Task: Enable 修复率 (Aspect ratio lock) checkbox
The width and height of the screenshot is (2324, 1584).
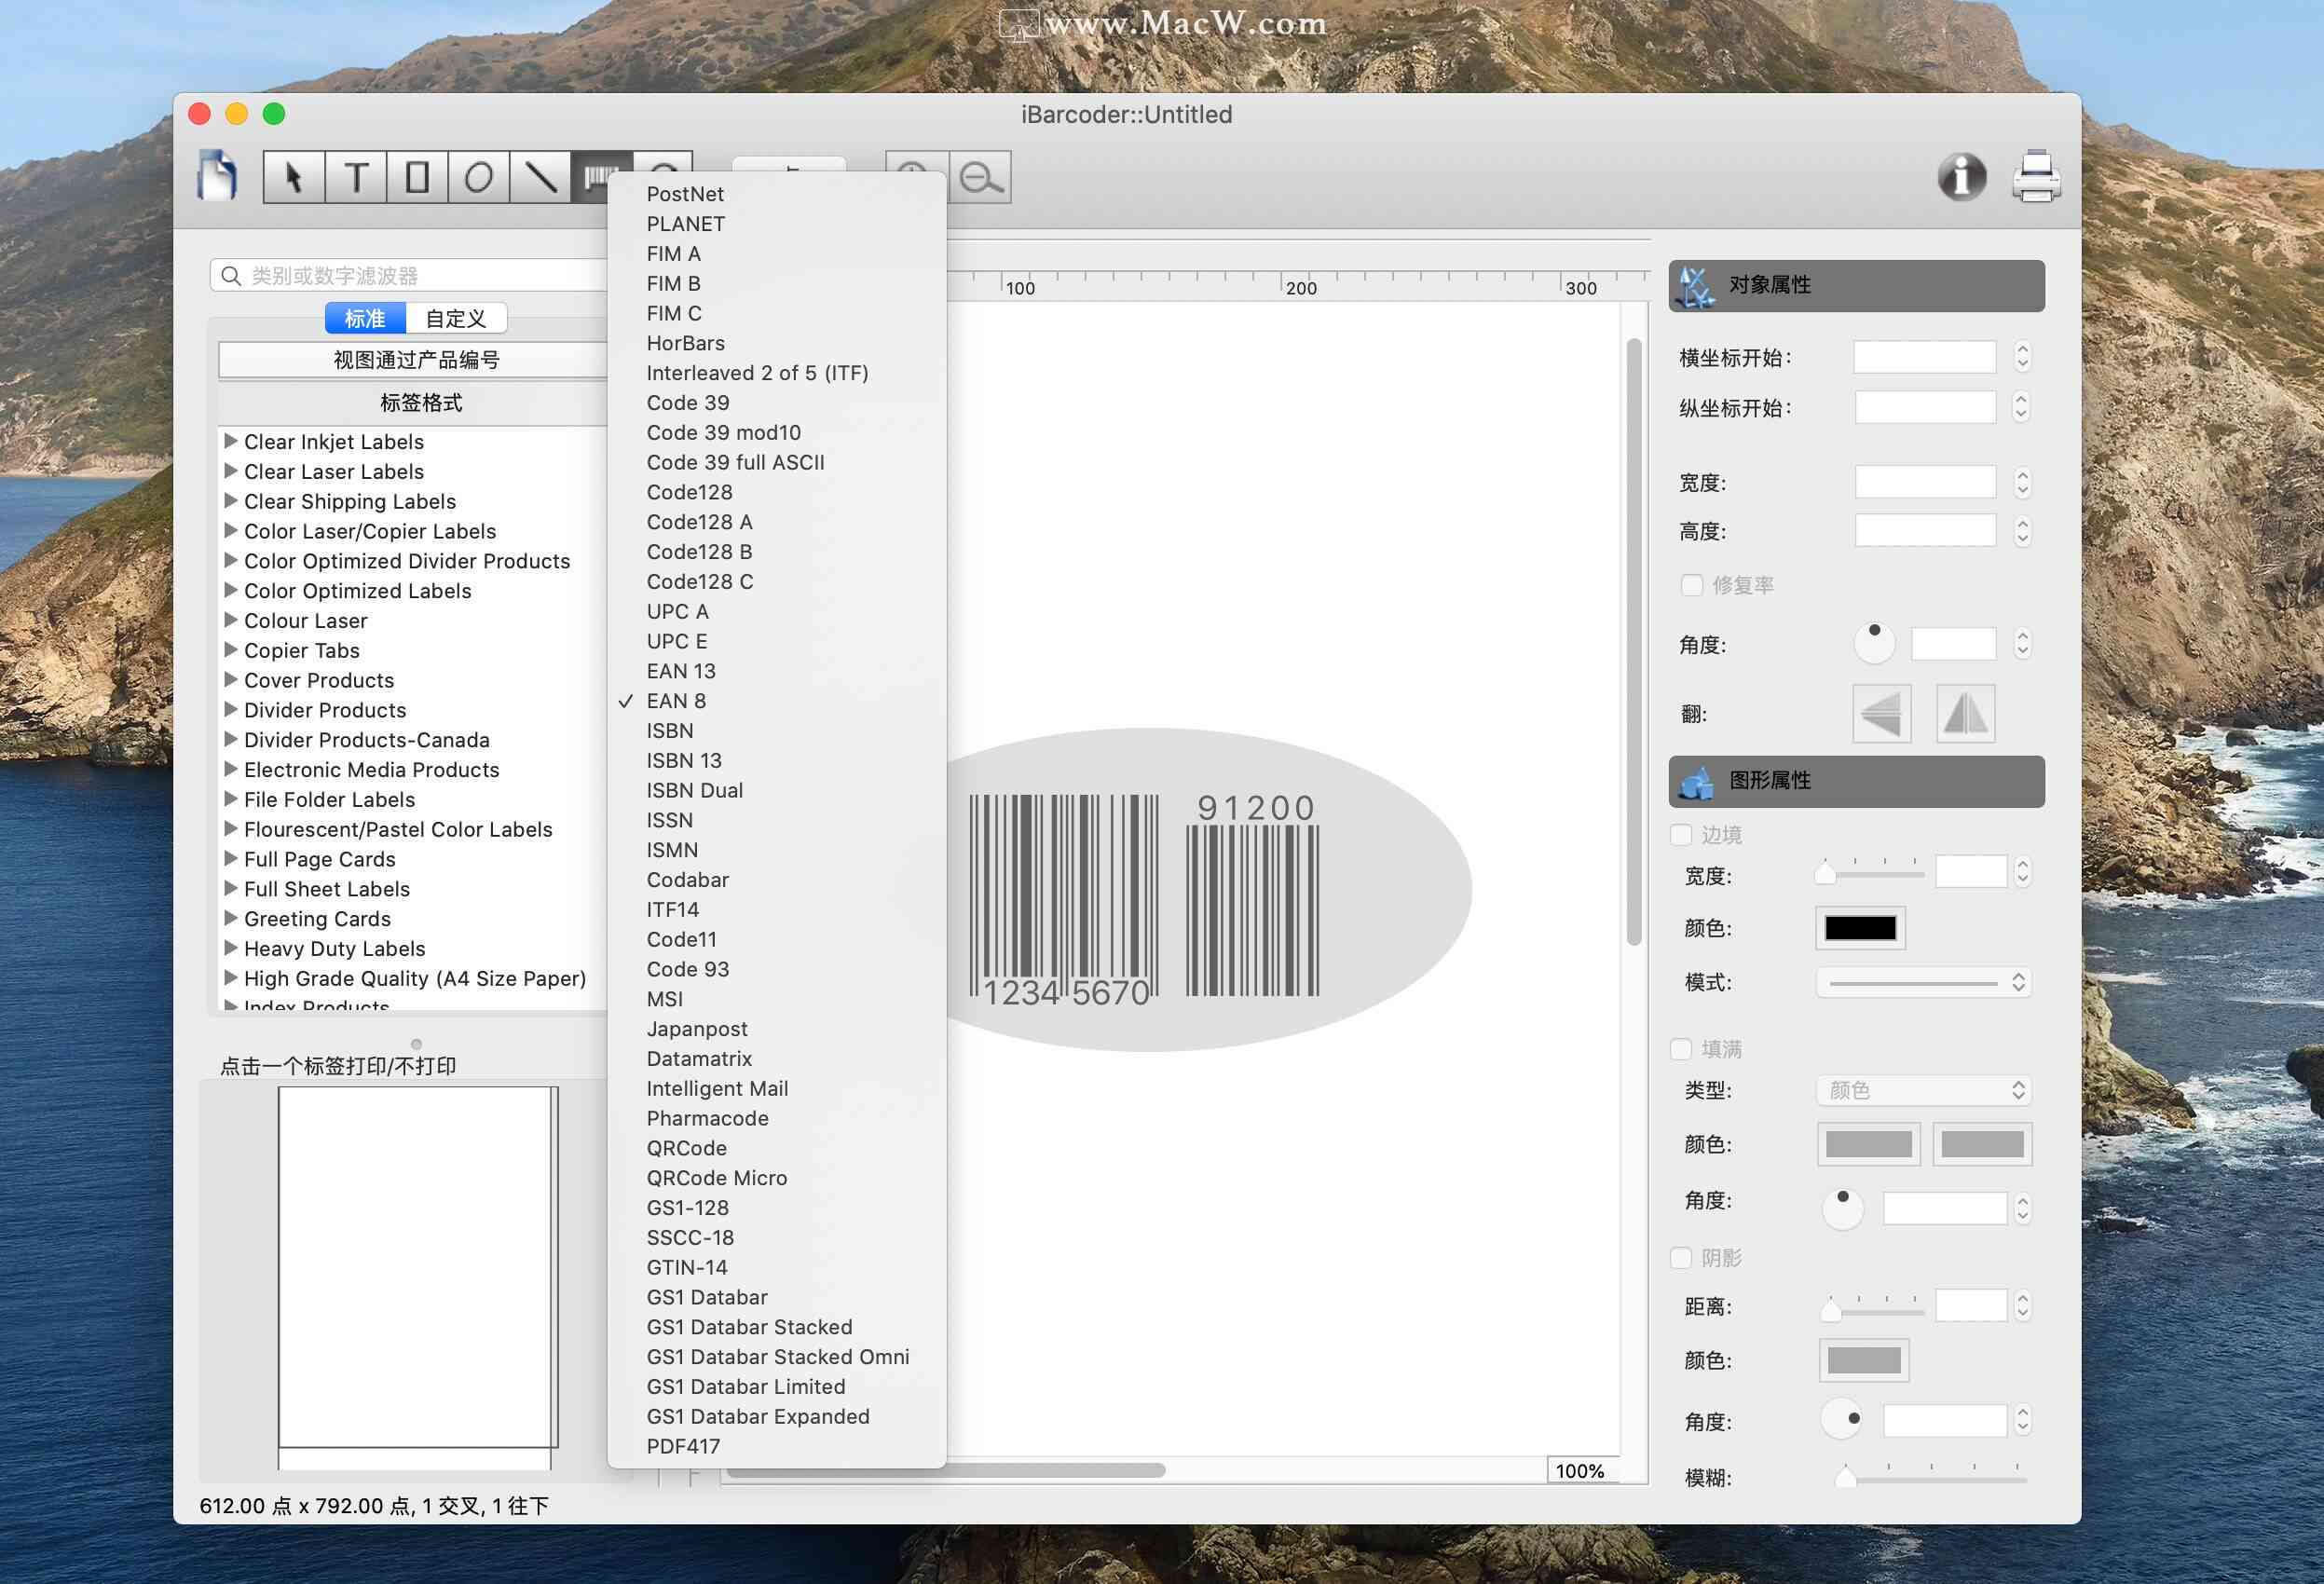Action: [x=1688, y=584]
